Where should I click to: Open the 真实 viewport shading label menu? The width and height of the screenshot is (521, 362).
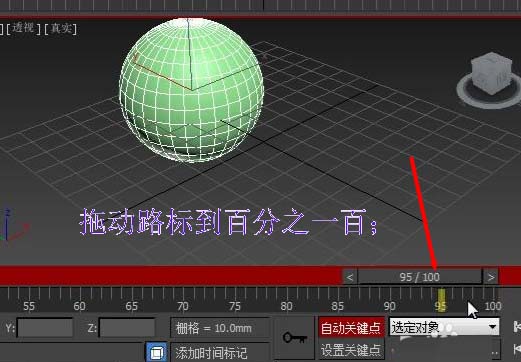click(x=61, y=28)
